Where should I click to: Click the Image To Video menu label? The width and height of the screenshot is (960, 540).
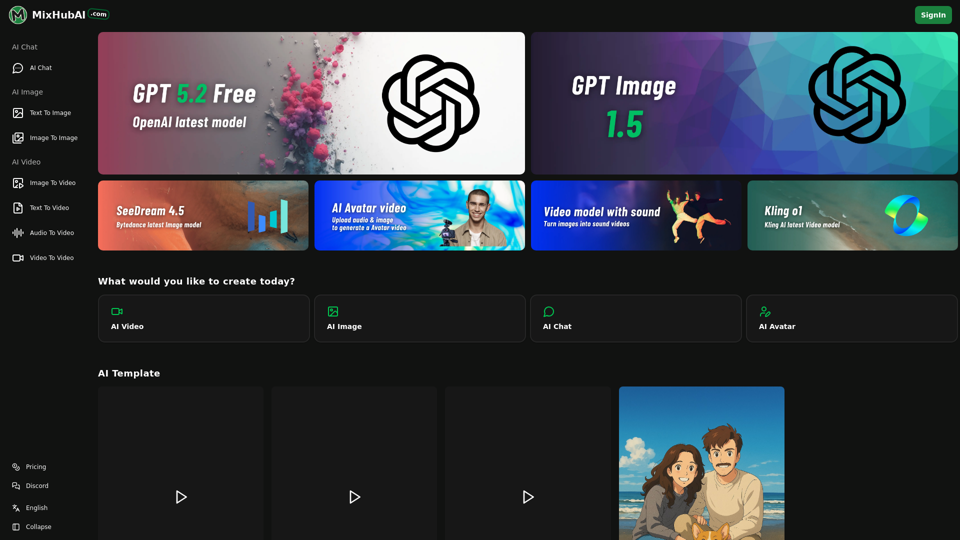click(x=53, y=183)
